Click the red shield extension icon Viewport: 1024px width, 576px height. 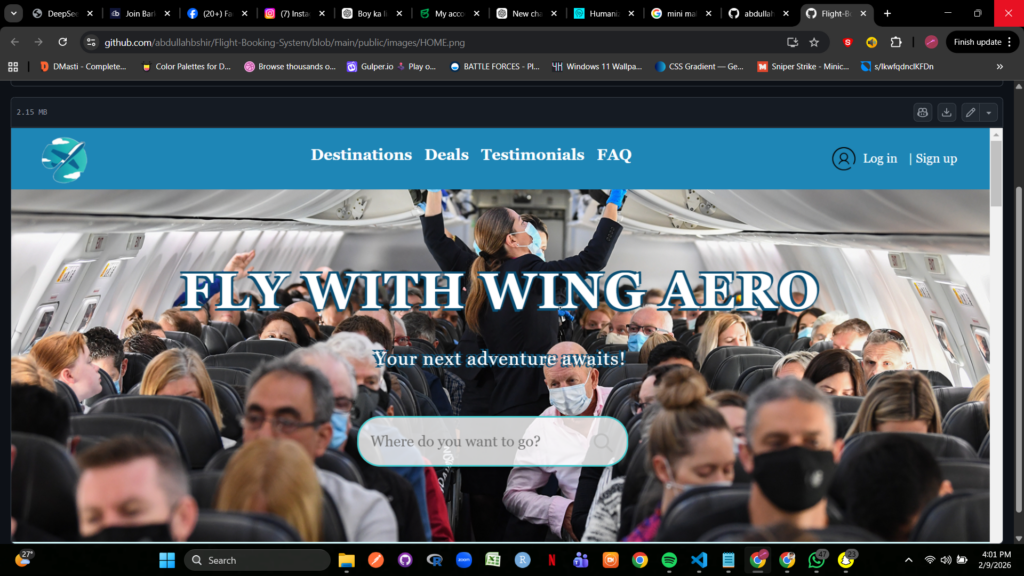coord(848,42)
